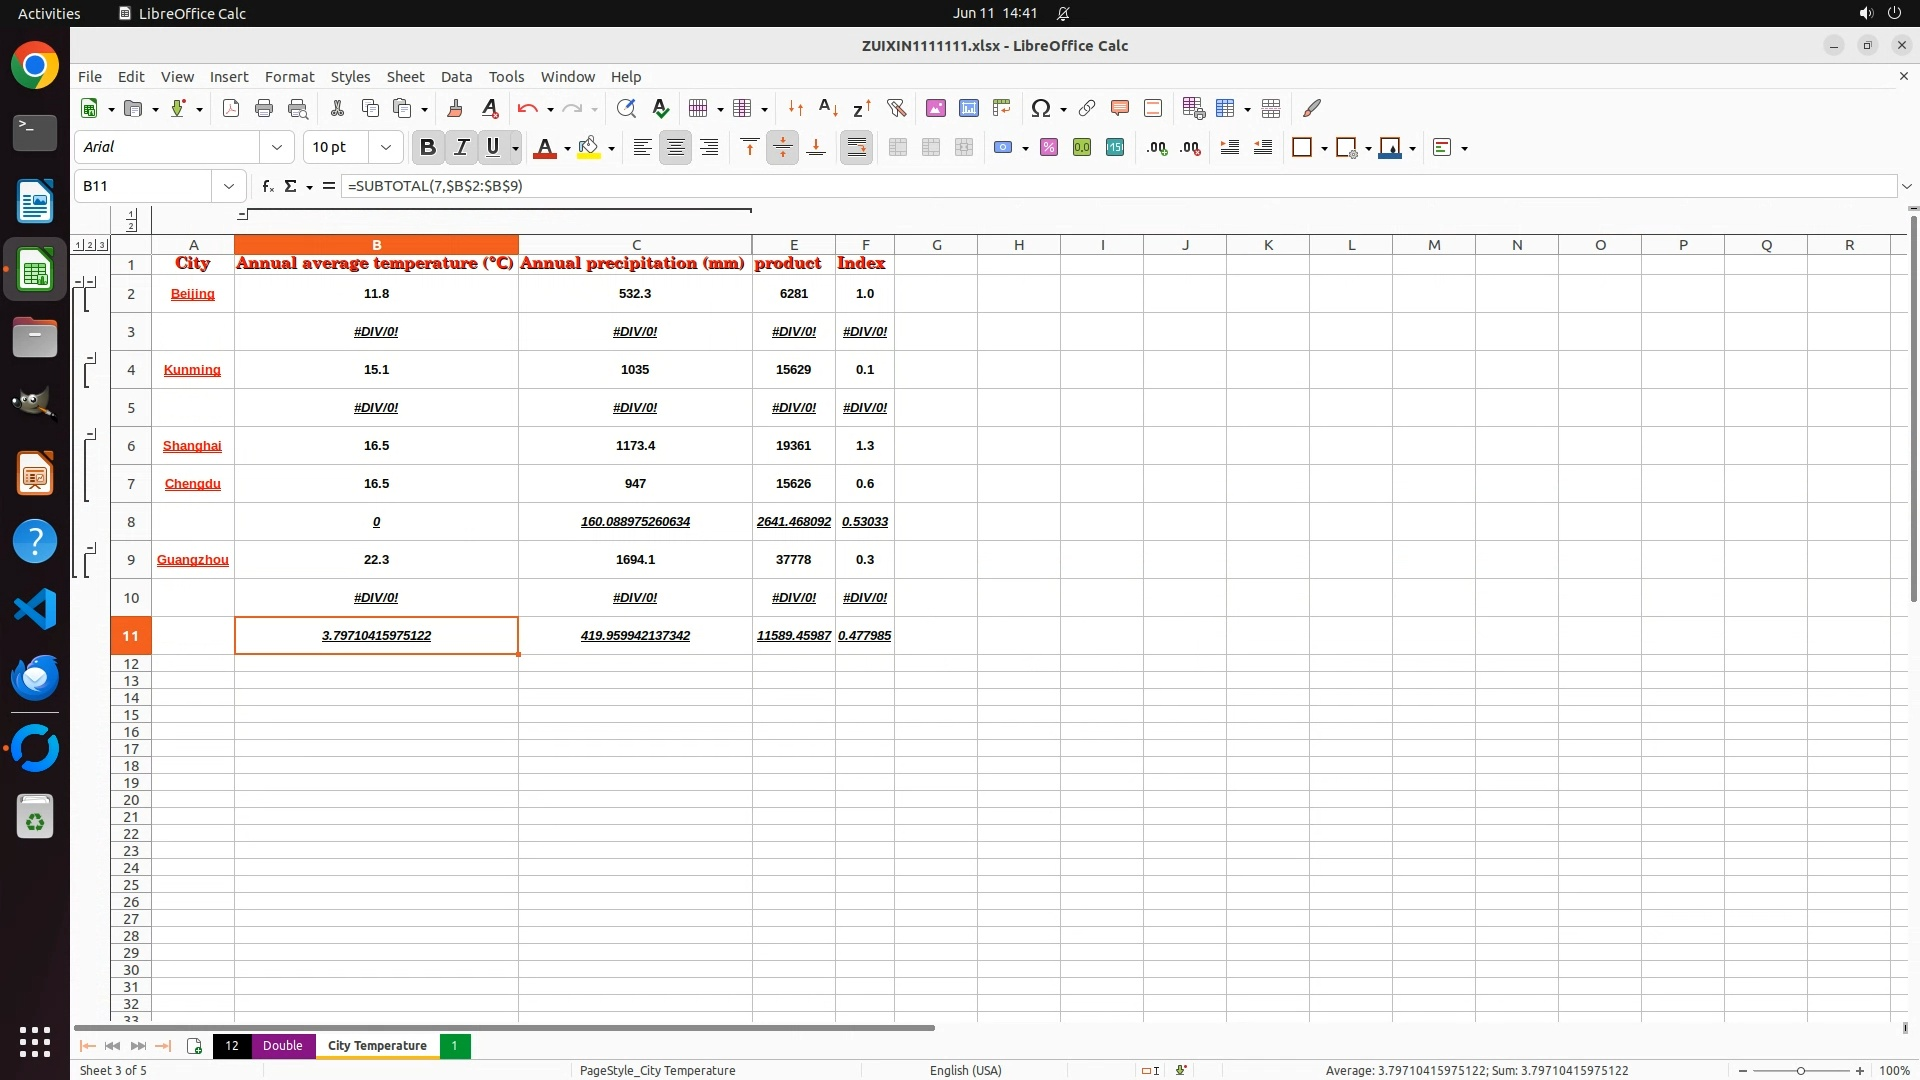Toggle Italic formatting button

click(x=461, y=148)
